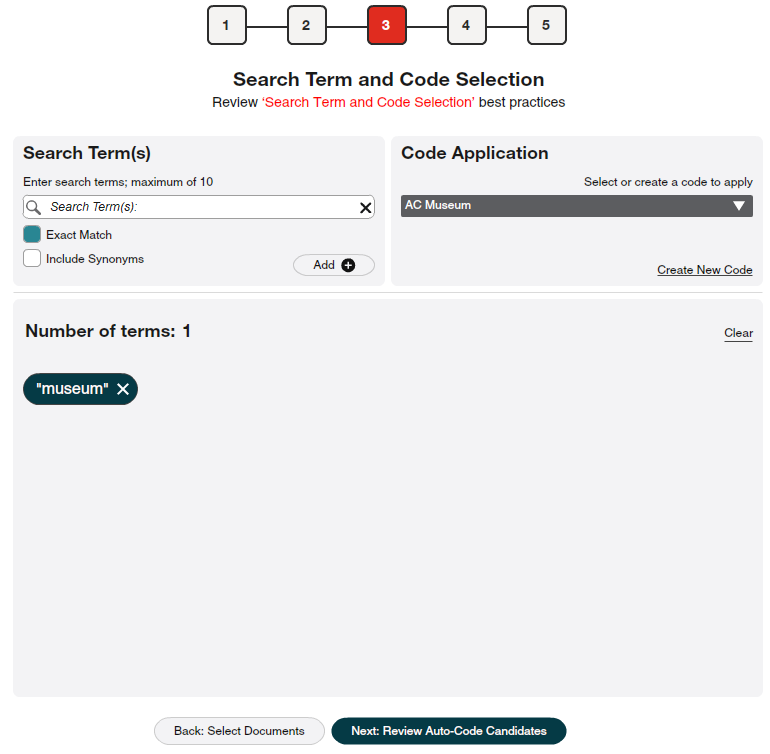Go back to Select Documents

[239, 731]
